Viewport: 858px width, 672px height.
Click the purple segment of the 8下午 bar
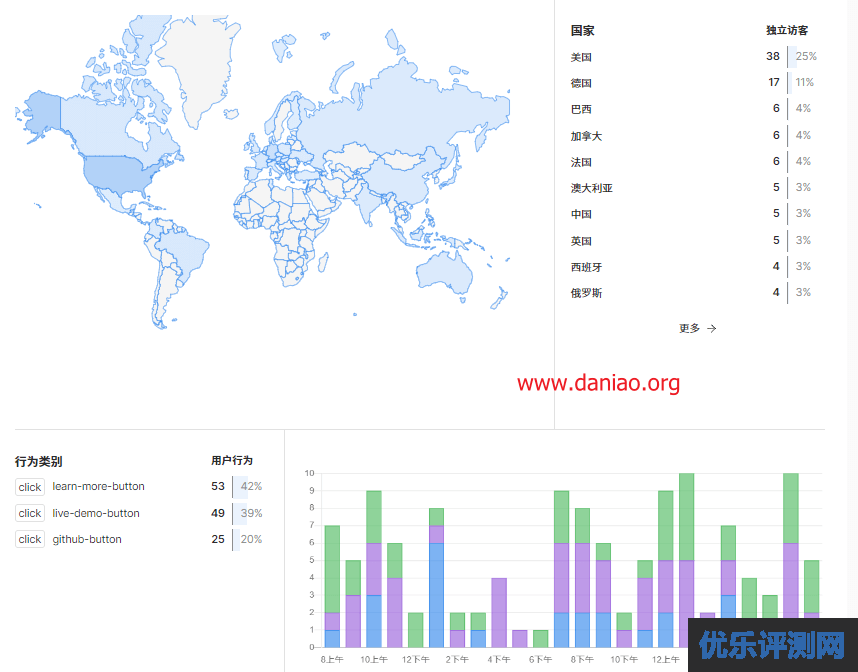[582, 578]
